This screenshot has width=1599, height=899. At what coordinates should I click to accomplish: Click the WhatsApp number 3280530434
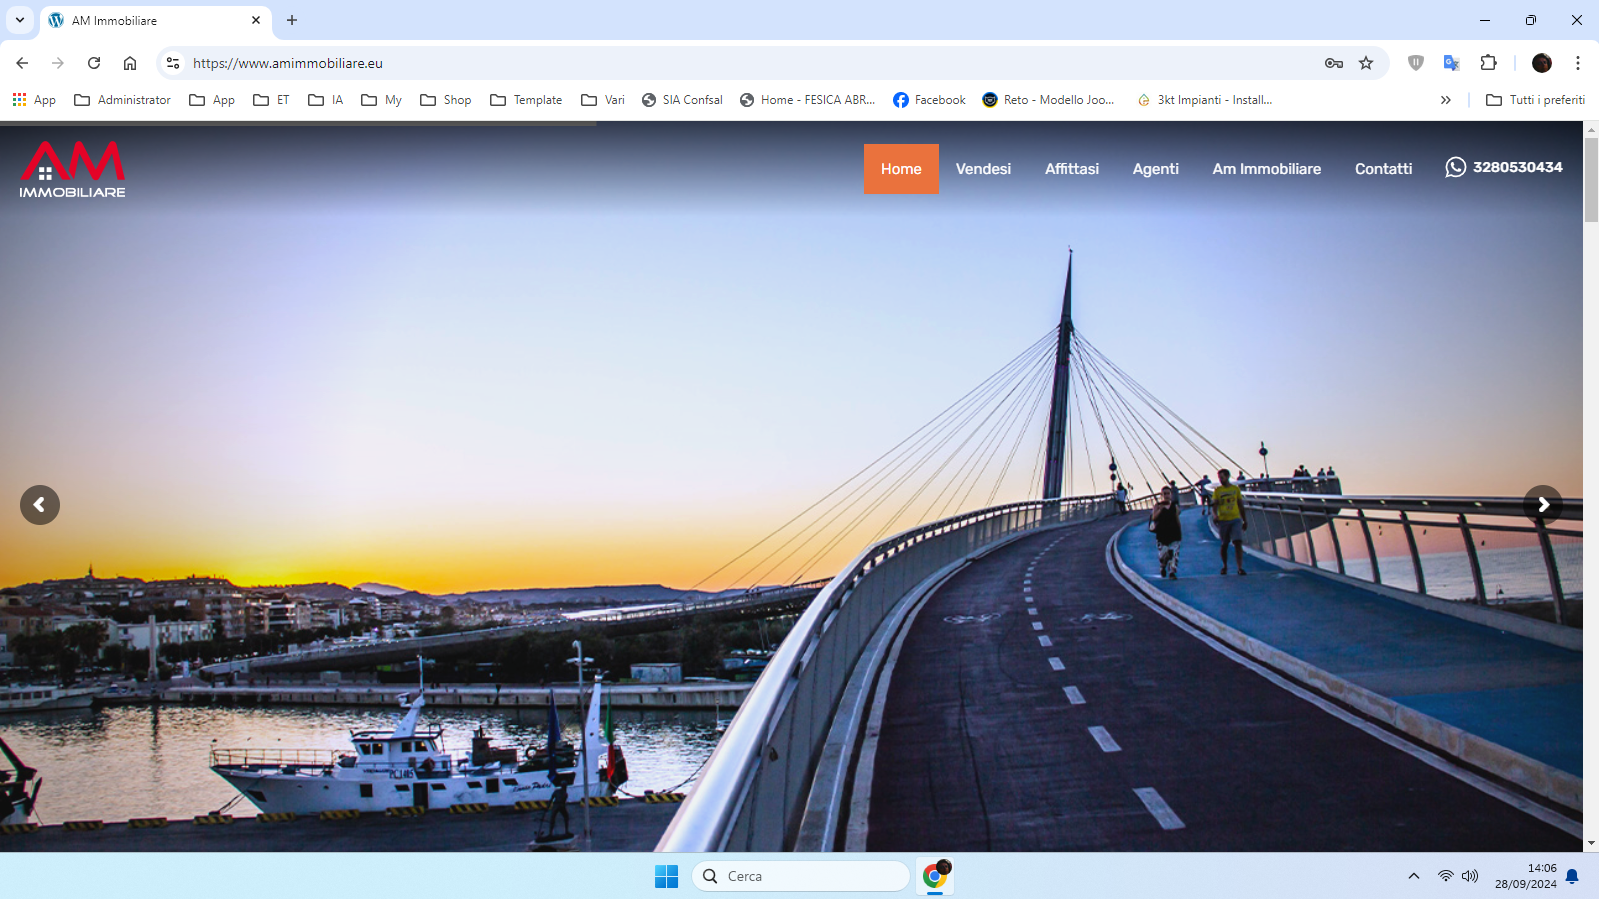pos(1504,167)
